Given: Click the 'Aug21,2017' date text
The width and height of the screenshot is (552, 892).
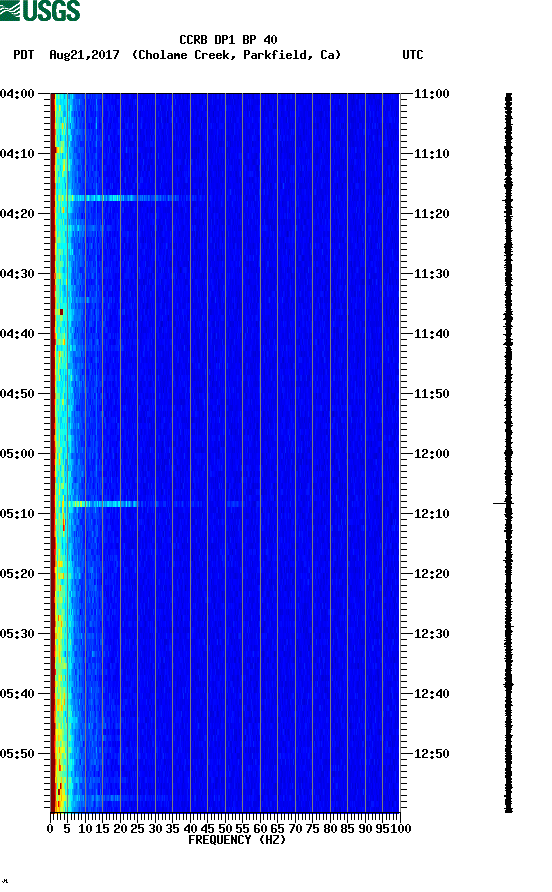Looking at the screenshot, I should [x=84, y=55].
